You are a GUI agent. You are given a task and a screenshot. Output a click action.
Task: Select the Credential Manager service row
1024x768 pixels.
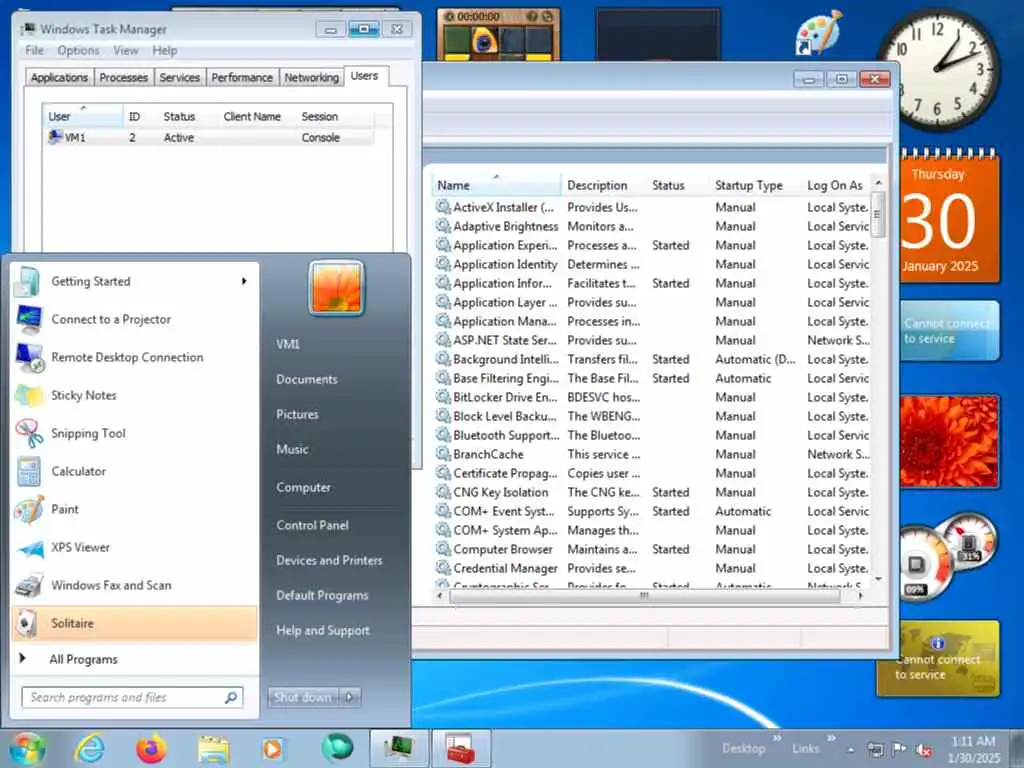652,568
